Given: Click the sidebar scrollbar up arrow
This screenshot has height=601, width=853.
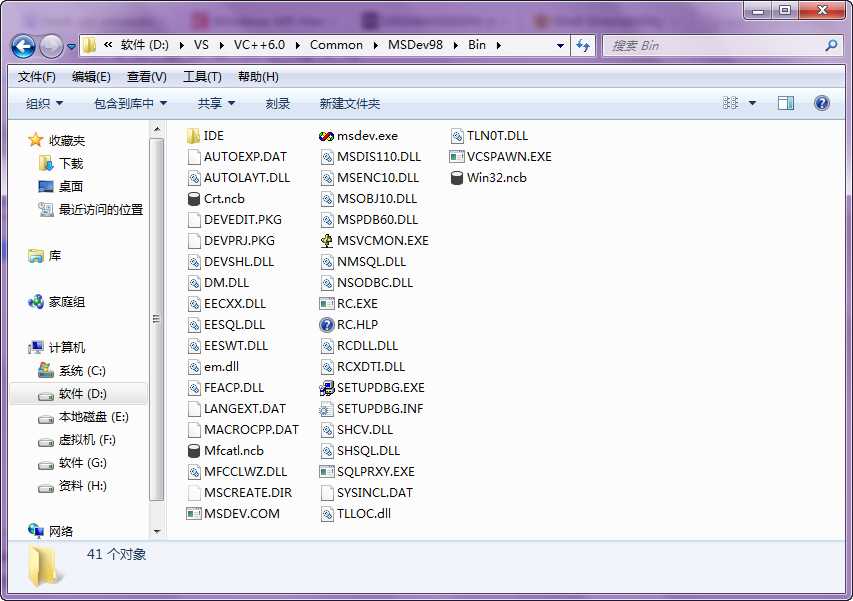Looking at the screenshot, I should [x=157, y=129].
